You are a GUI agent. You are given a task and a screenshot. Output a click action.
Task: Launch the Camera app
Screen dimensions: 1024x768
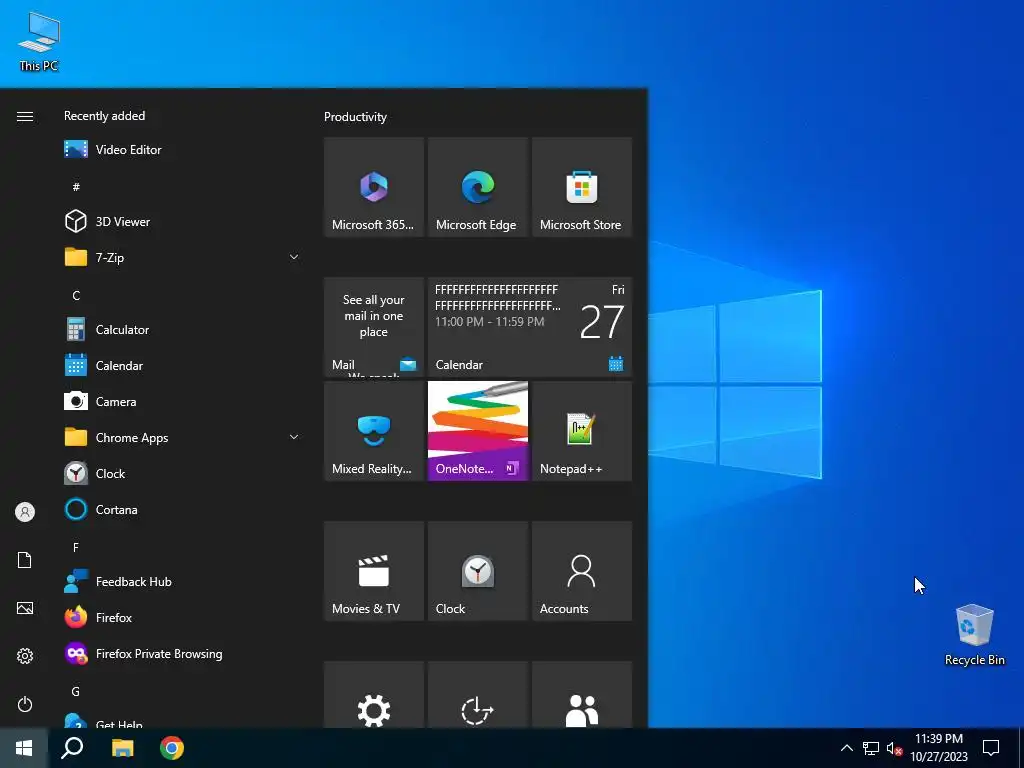[x=183, y=402]
